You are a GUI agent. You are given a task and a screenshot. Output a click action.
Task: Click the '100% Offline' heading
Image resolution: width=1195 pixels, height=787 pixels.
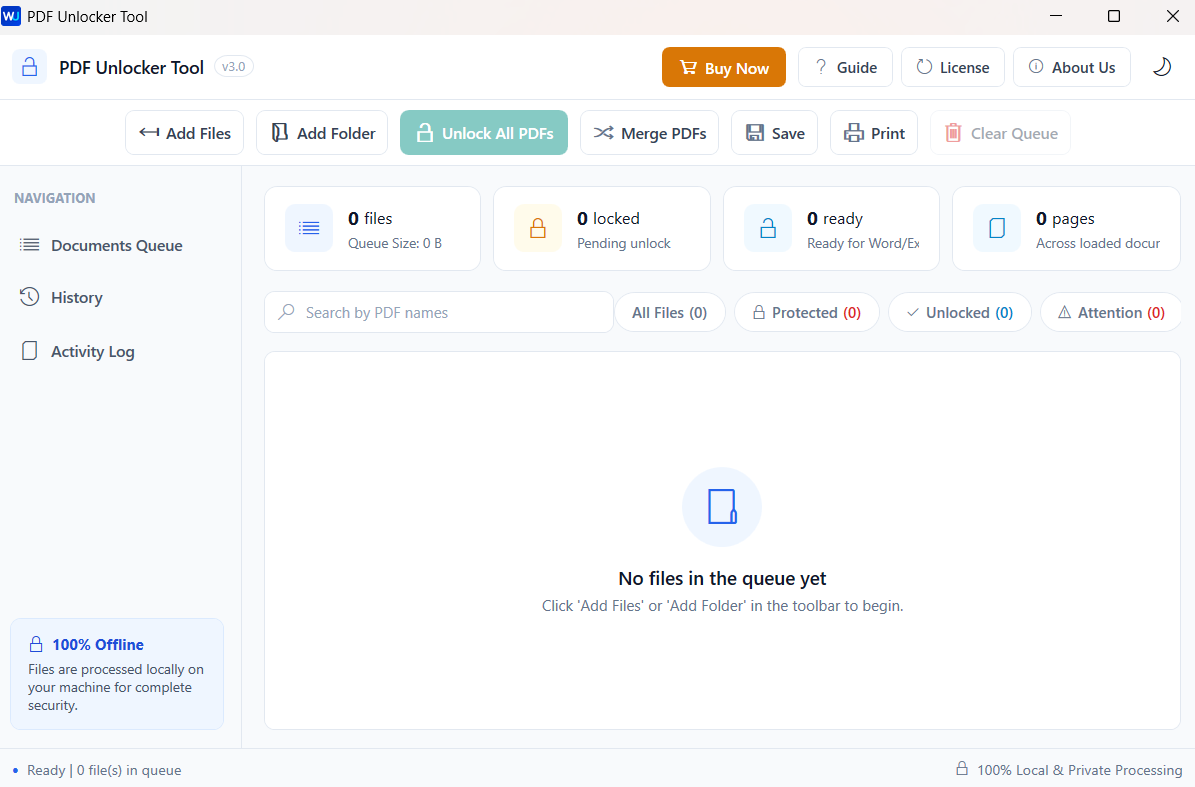(x=98, y=645)
